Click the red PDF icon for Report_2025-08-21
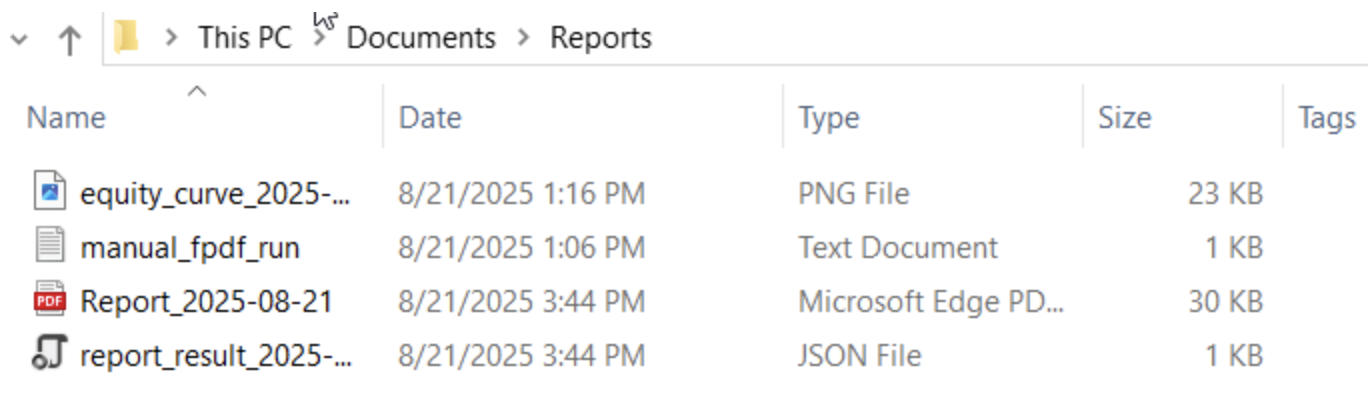This screenshot has height=396, width=1368. (49, 300)
